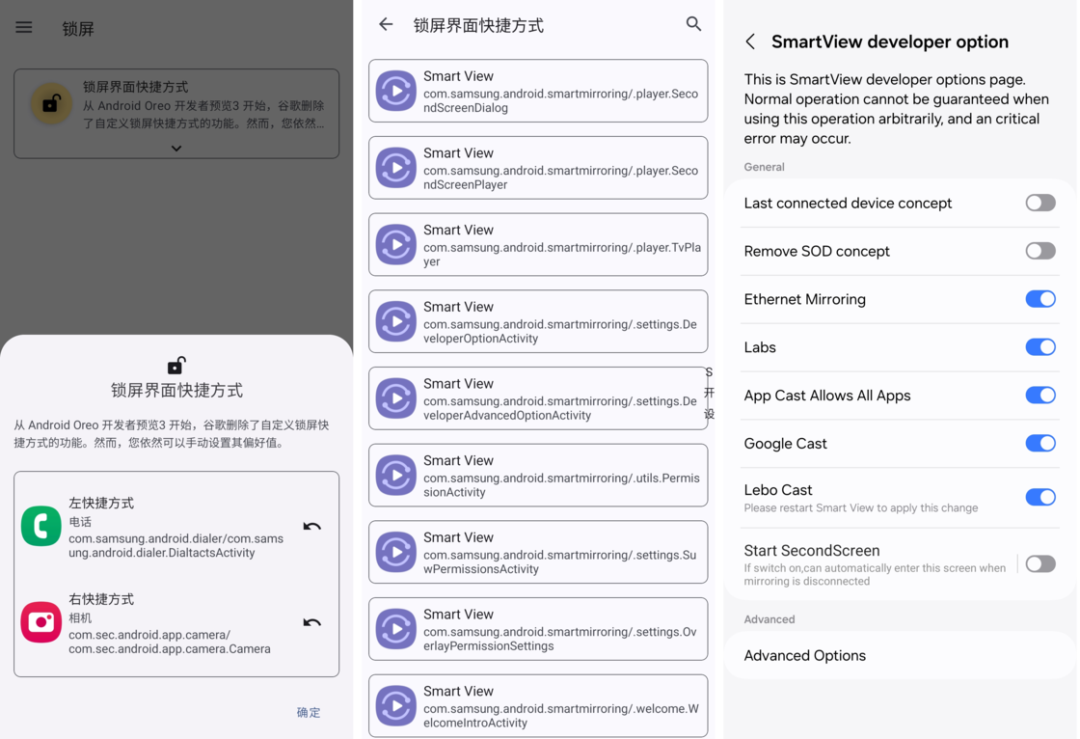Tap Smart View icon for DeveloperAdvancedOptionActivity
The width and height of the screenshot is (1080, 739).
pyautogui.click(x=396, y=399)
